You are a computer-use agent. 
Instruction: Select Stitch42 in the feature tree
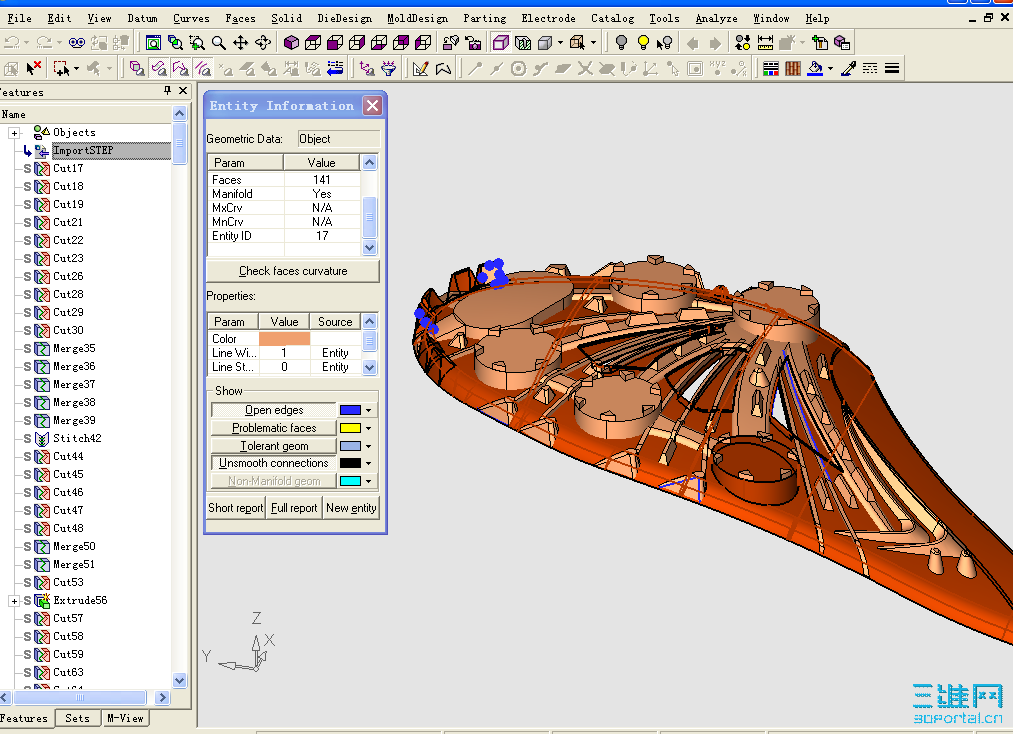(x=77, y=438)
